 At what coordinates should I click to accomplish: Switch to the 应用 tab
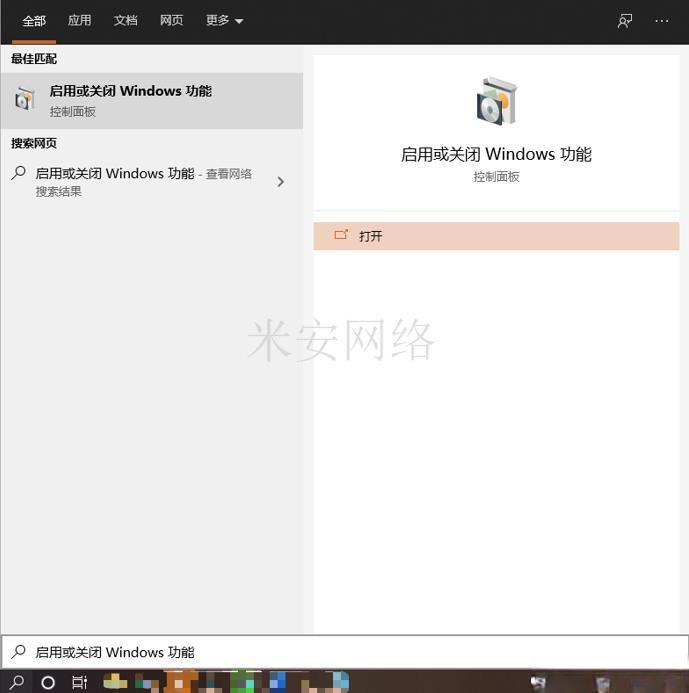coord(80,20)
